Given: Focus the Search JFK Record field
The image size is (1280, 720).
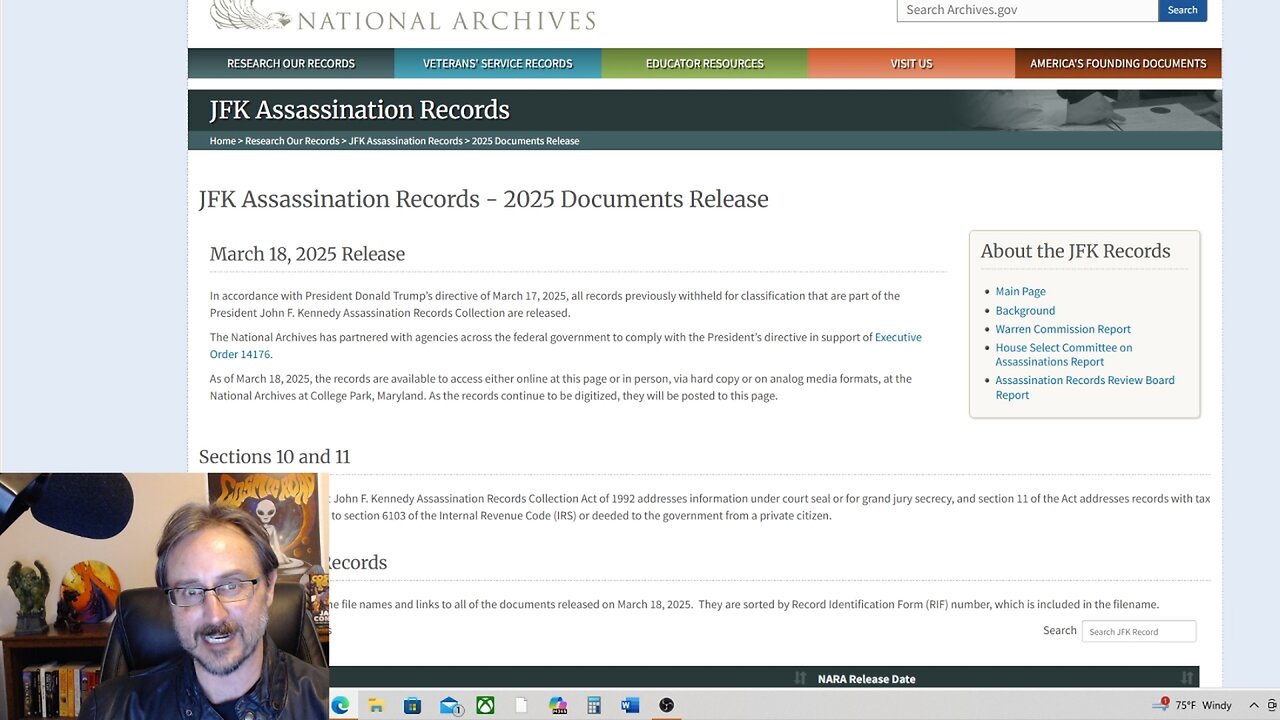Looking at the screenshot, I should click(1139, 631).
